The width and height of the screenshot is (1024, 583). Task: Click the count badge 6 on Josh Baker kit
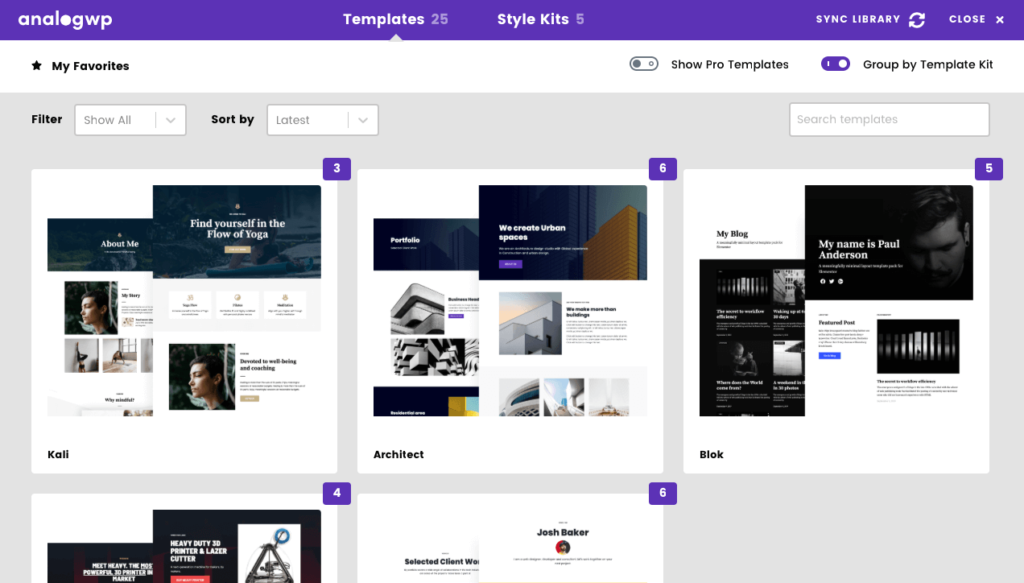point(663,493)
